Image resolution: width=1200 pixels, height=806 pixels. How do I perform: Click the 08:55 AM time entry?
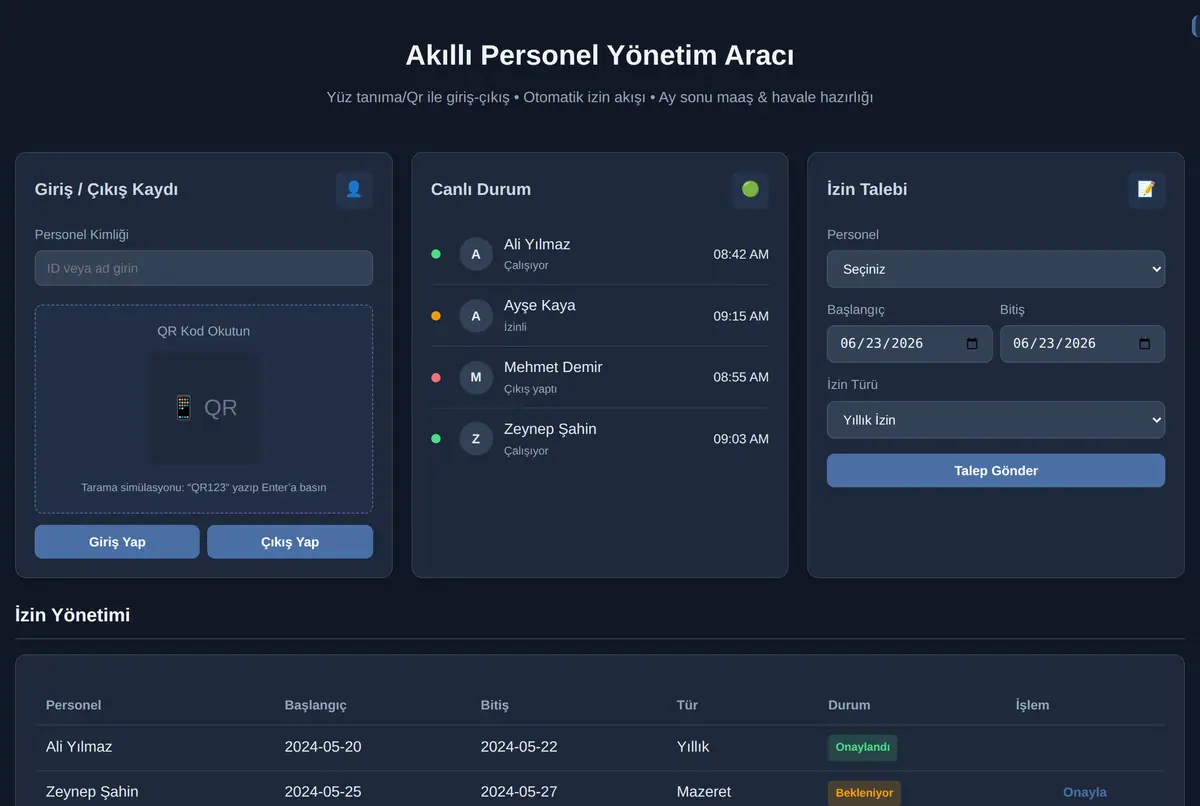click(741, 377)
